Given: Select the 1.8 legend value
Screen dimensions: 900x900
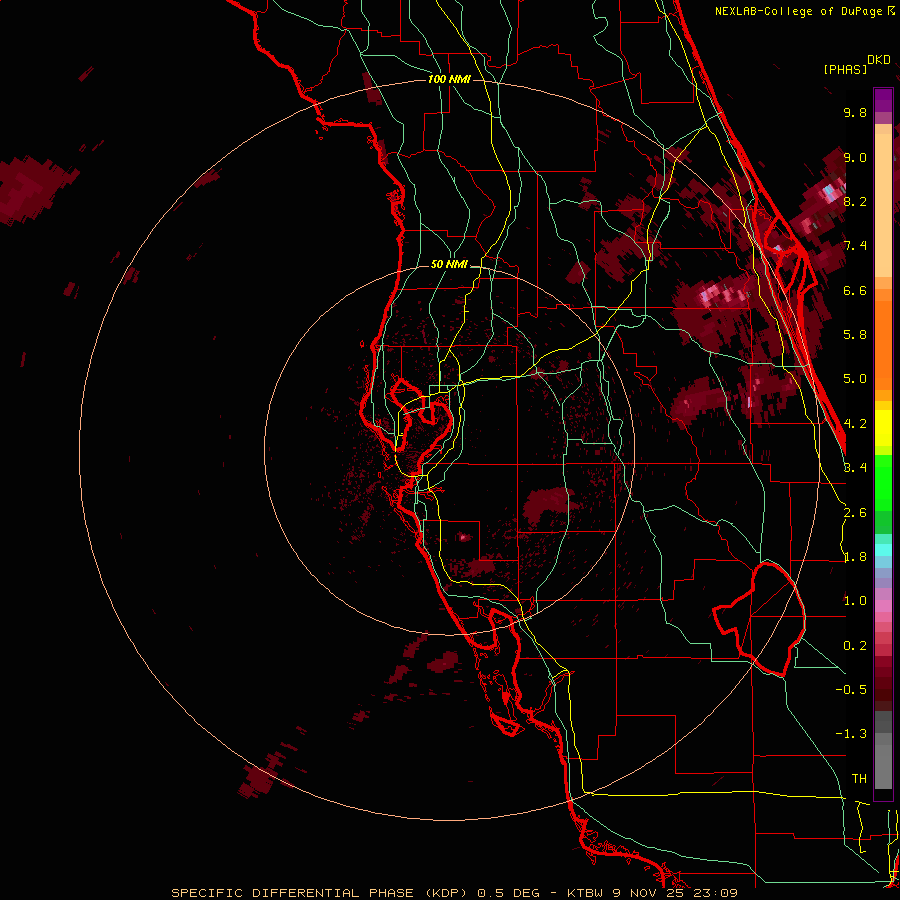Looking at the screenshot, I should (855, 557).
